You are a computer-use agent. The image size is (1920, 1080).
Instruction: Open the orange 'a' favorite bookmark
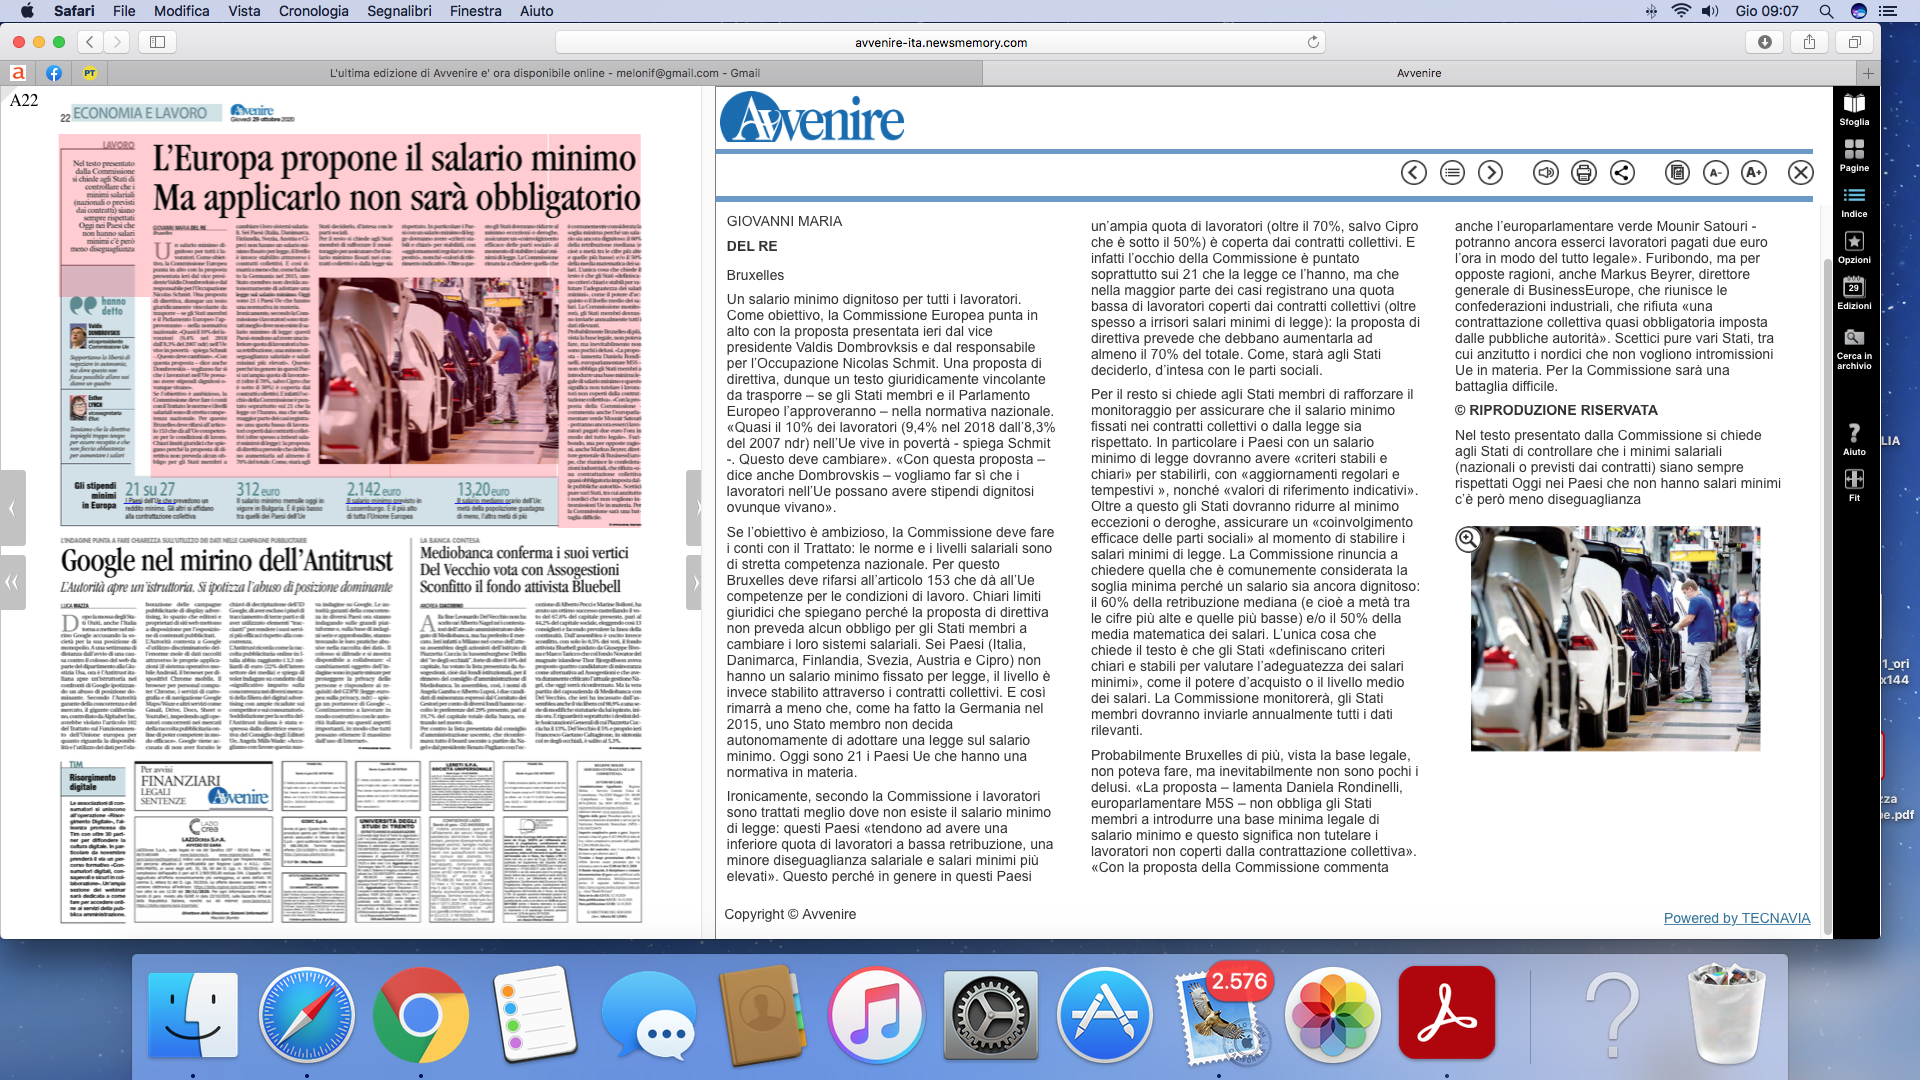(x=18, y=73)
